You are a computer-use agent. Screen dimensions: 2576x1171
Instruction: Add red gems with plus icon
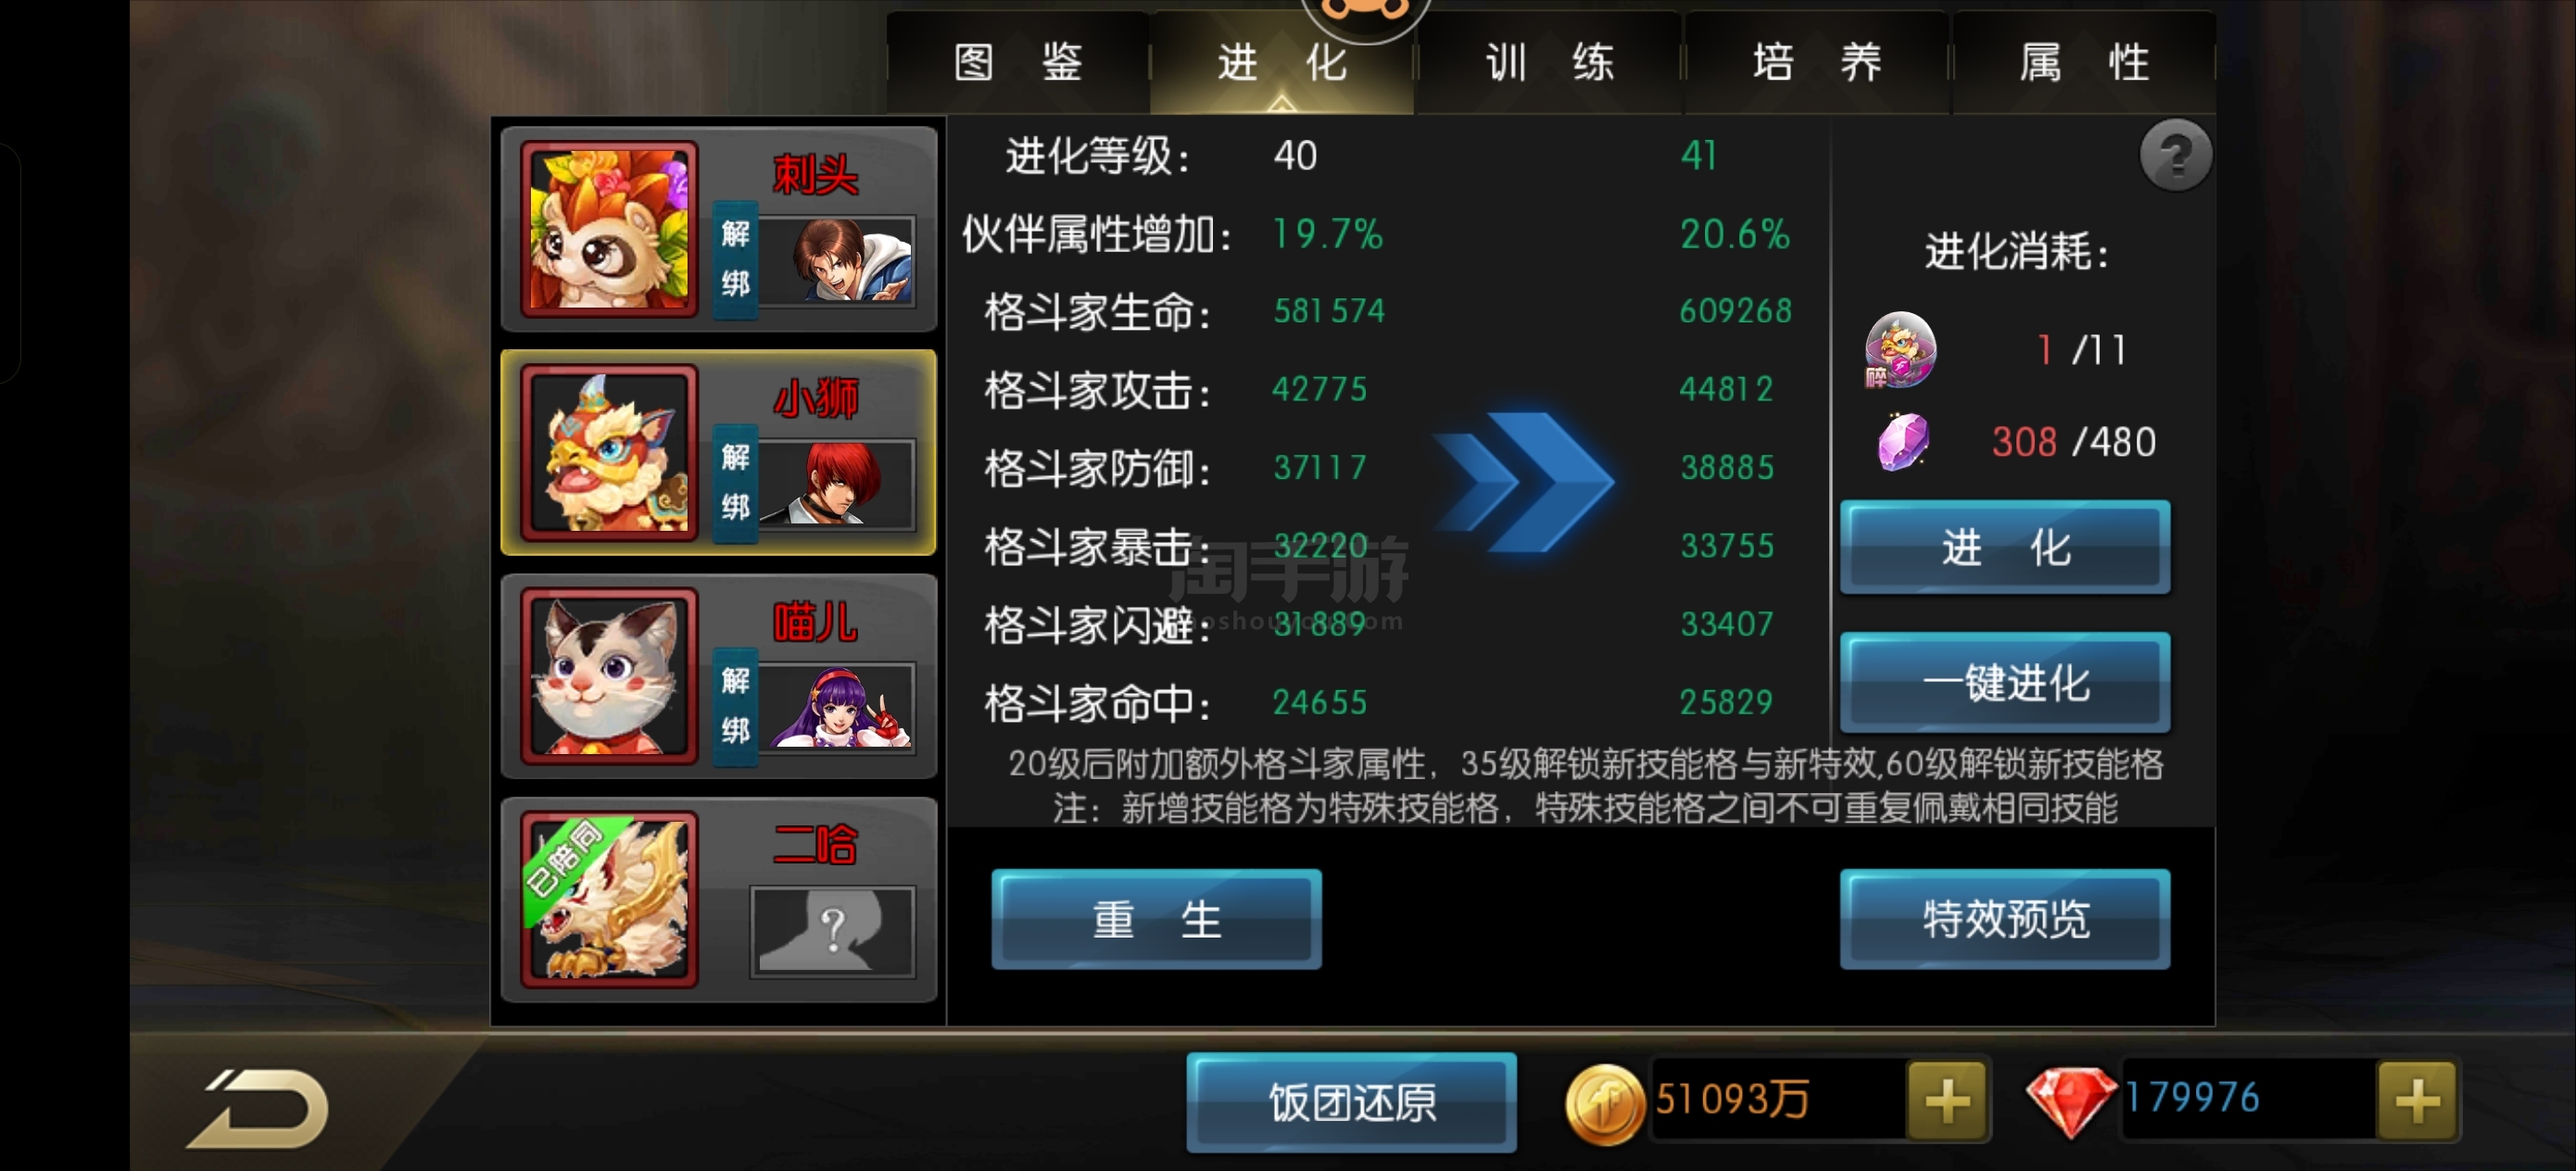tap(2417, 1101)
